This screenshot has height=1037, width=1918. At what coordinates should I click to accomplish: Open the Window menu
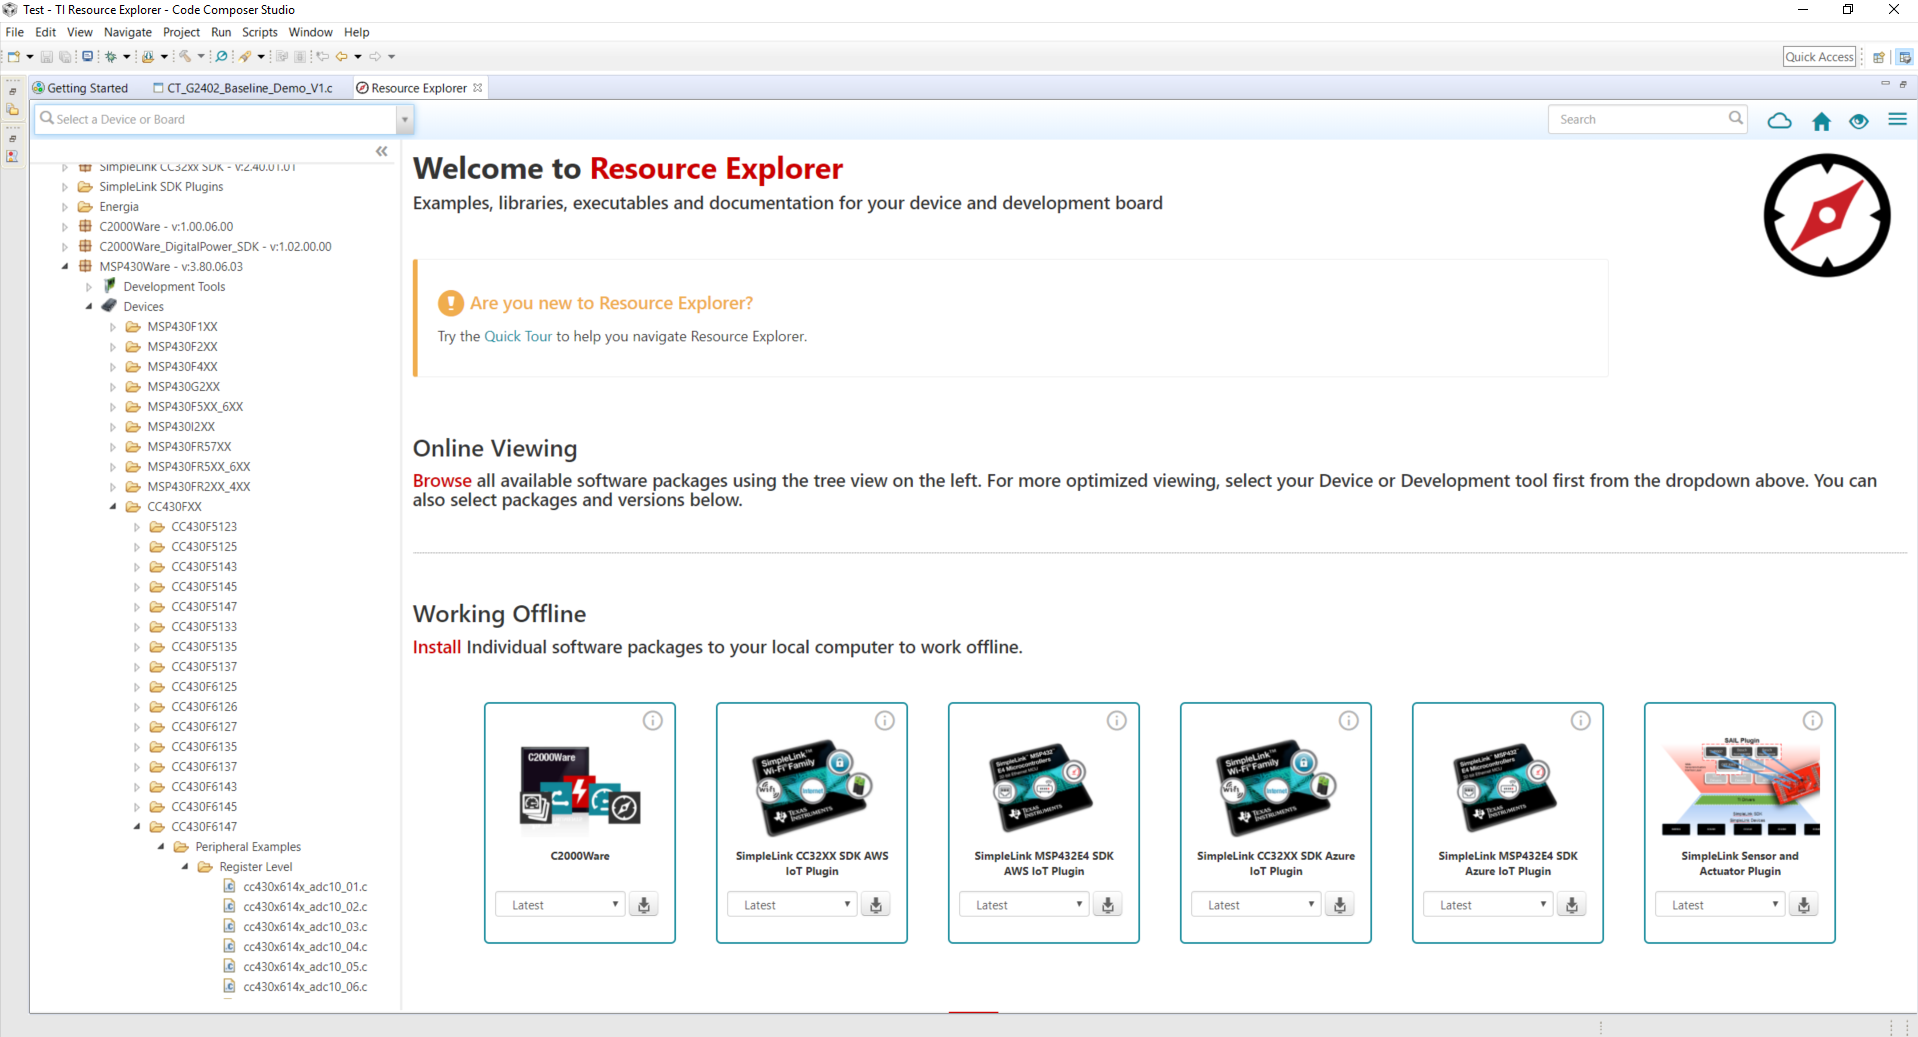[x=310, y=32]
